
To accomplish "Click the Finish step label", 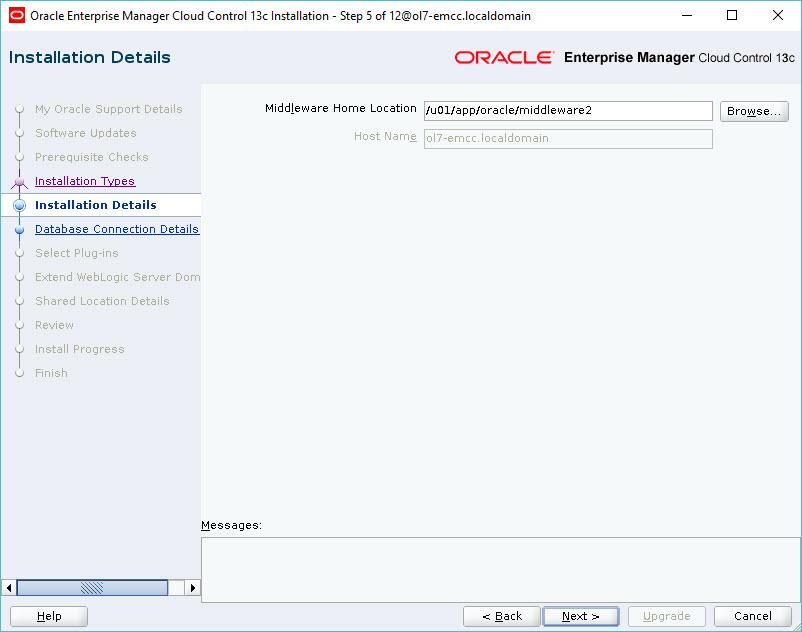I will (x=51, y=373).
